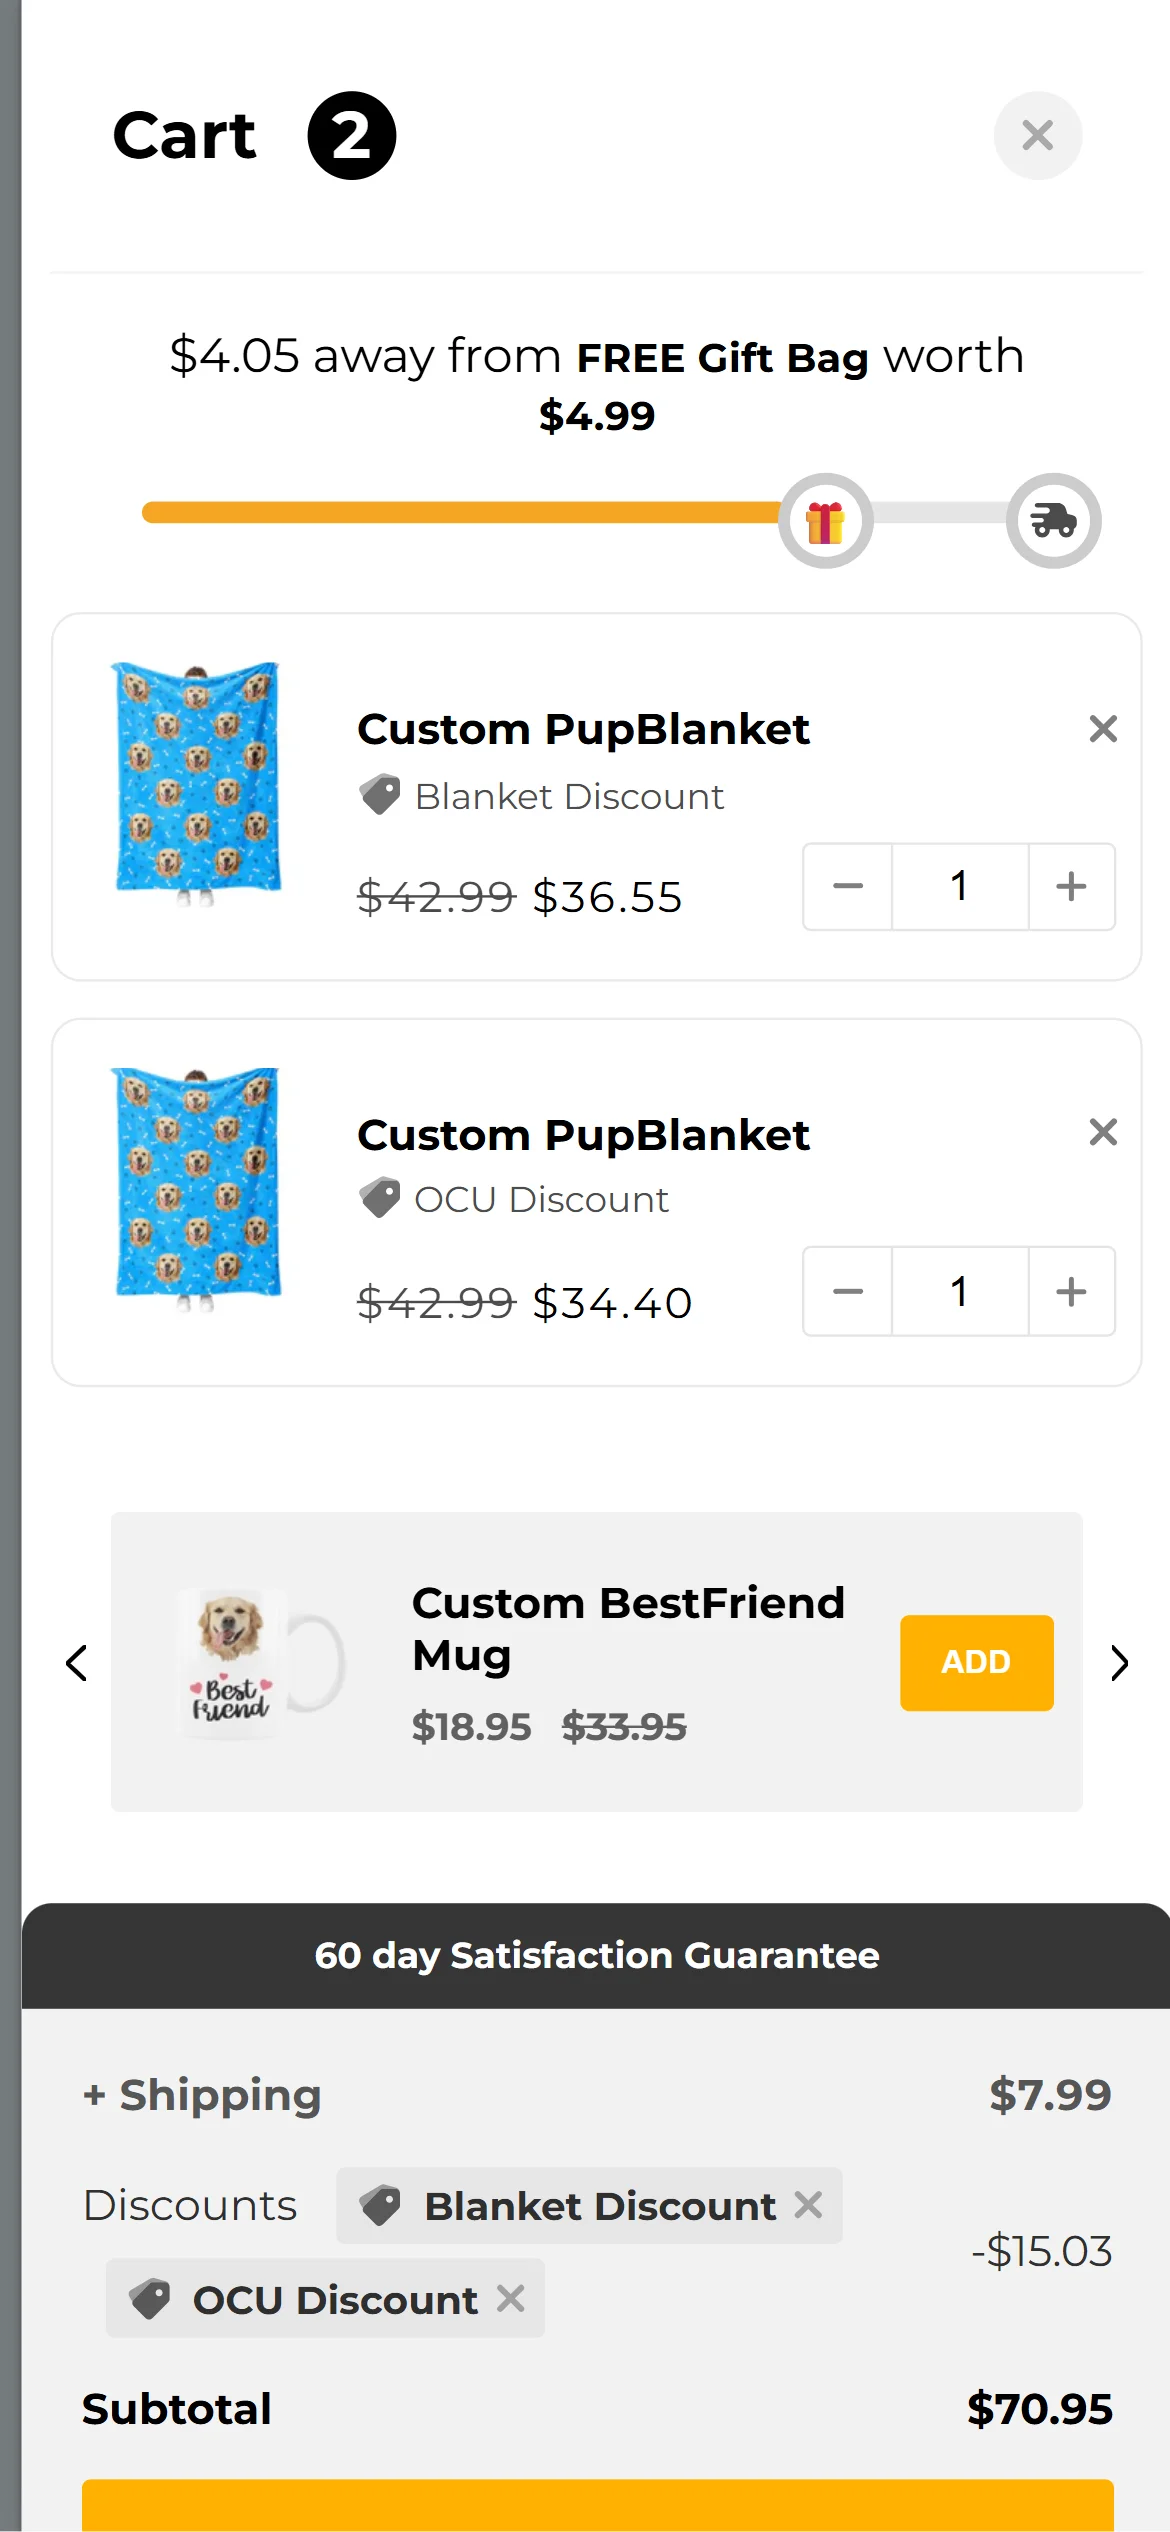The height and width of the screenshot is (2532, 1170).
Task: Remove the OCU Discount PupBlanket from cart
Action: click(x=1102, y=1132)
